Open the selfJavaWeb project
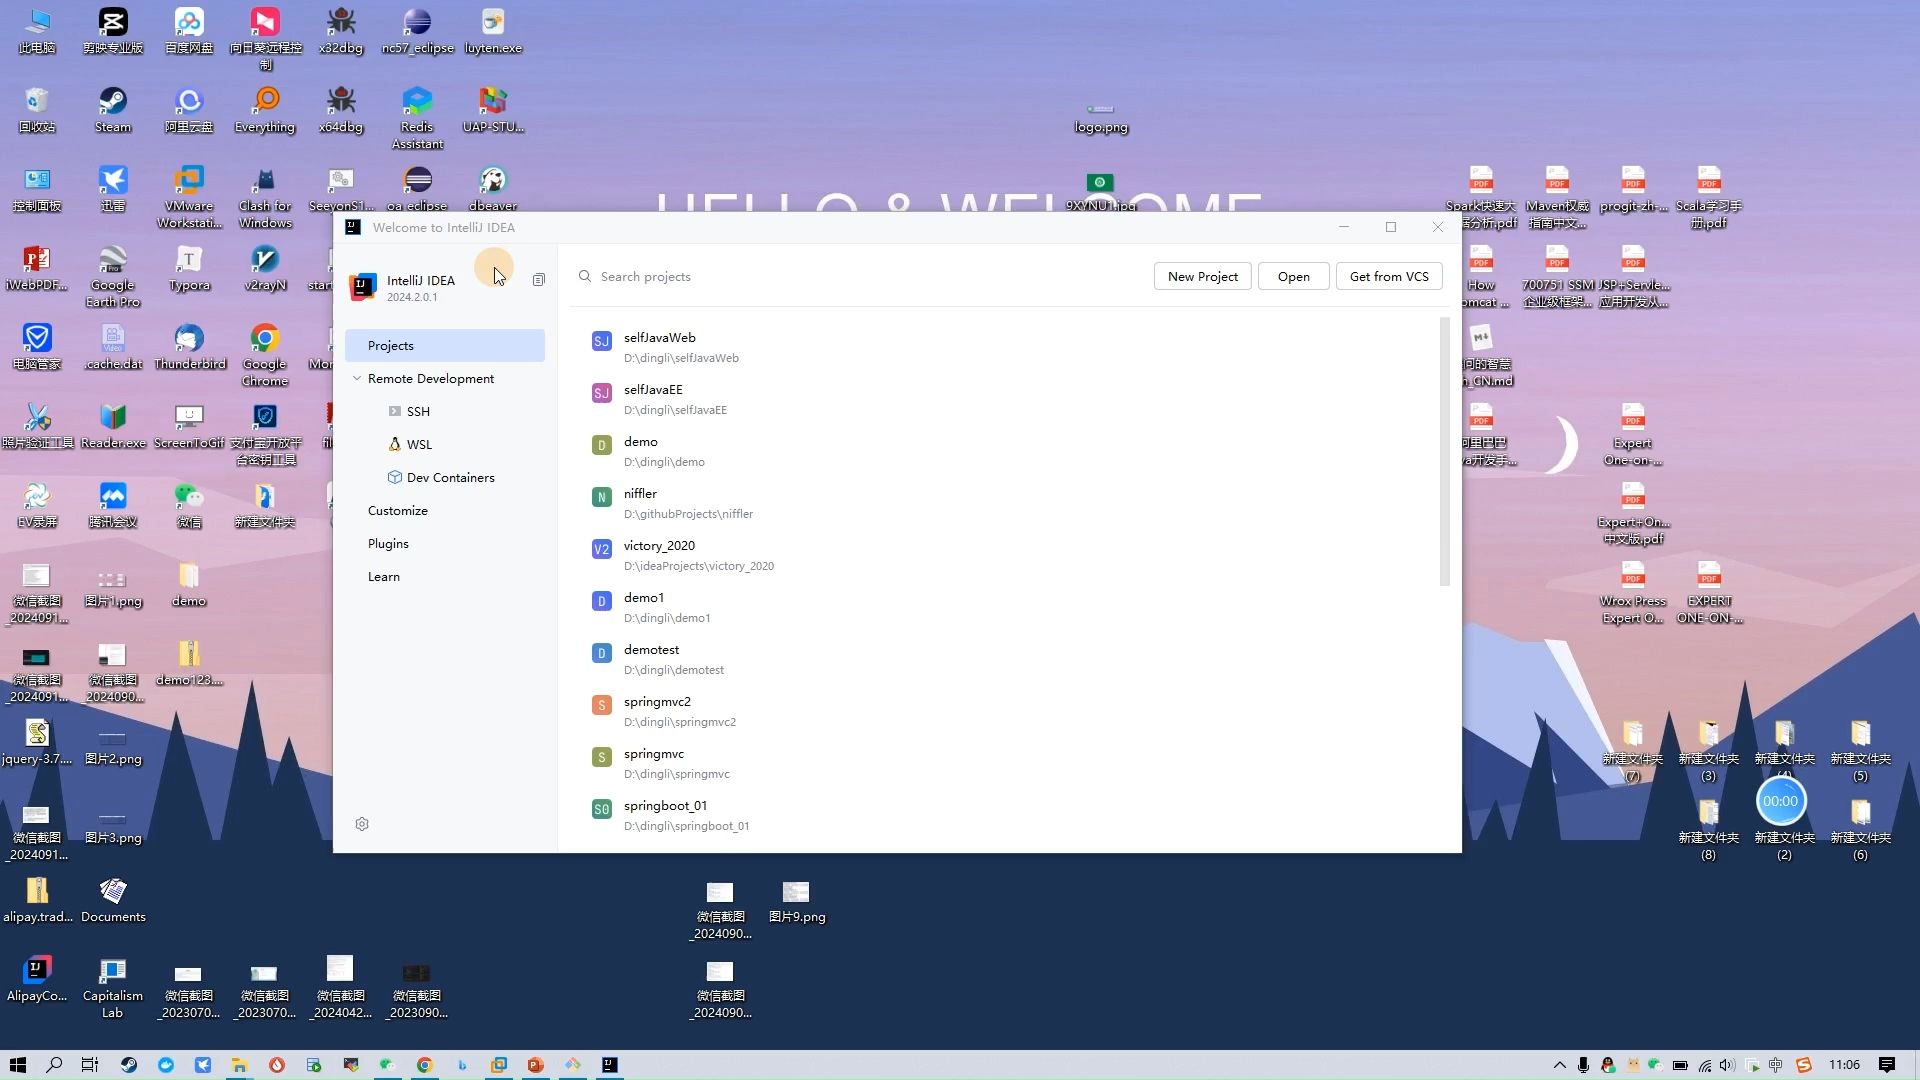 coord(1008,347)
